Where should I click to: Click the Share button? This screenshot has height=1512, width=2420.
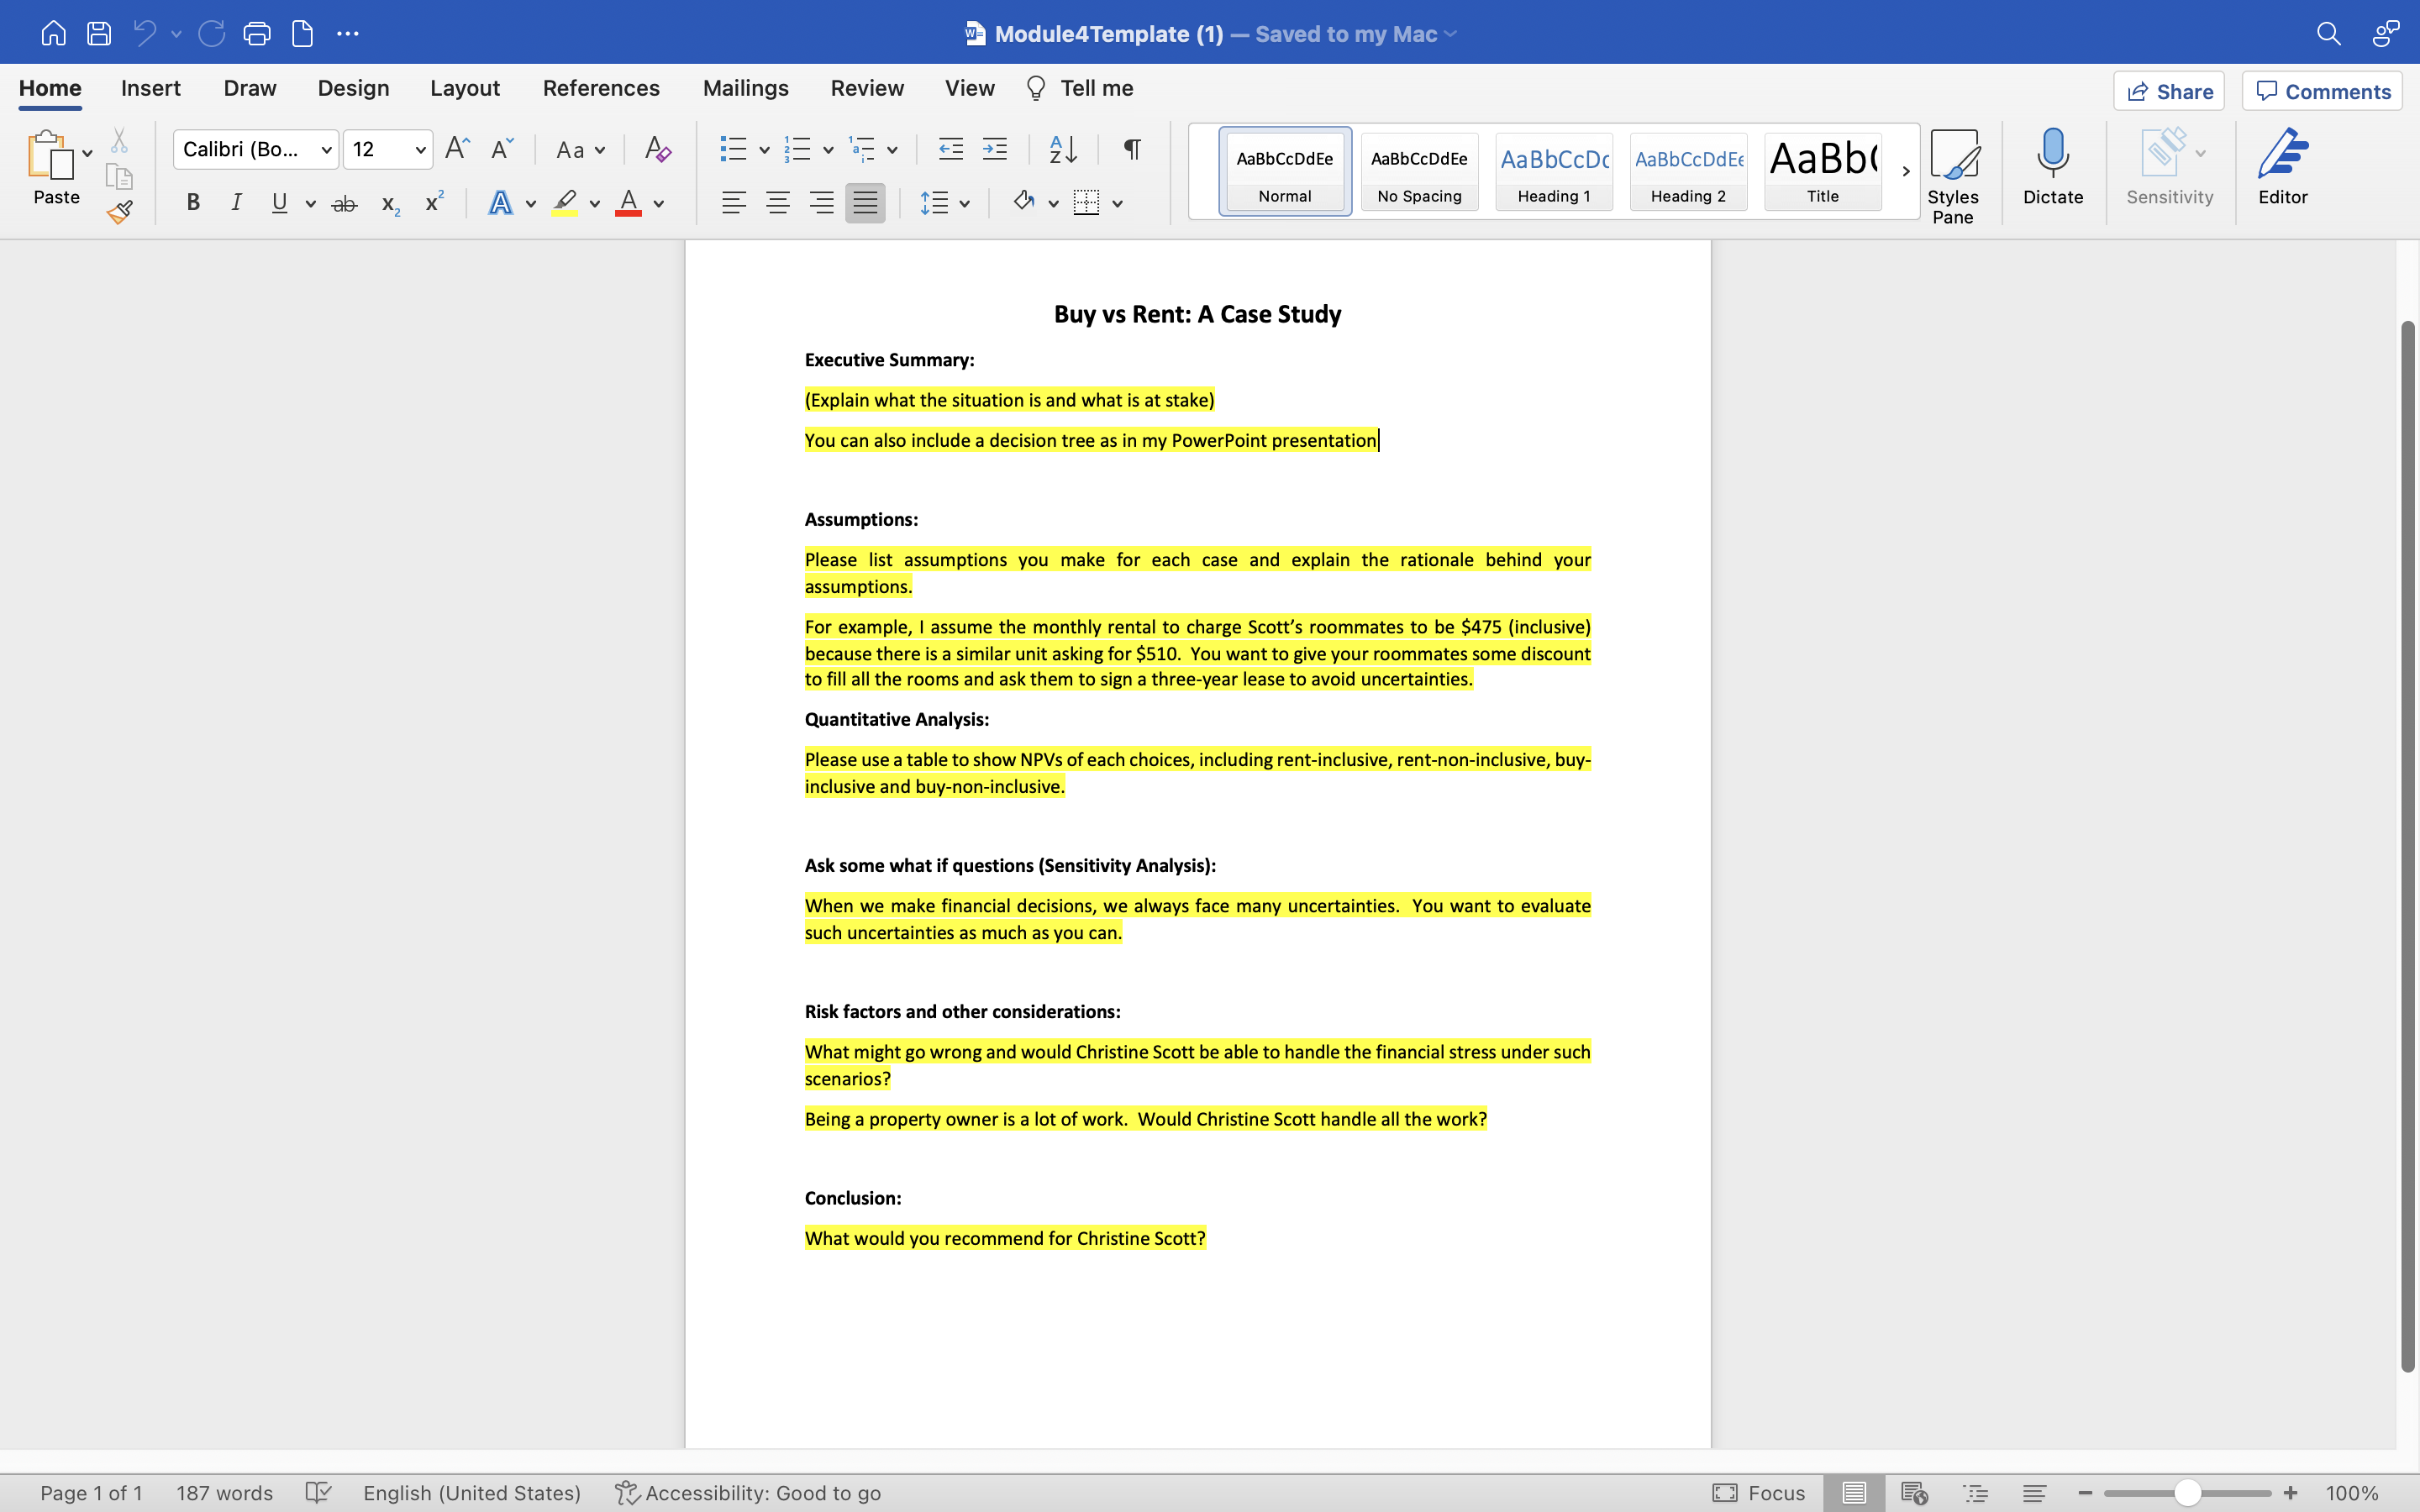[x=2168, y=91]
